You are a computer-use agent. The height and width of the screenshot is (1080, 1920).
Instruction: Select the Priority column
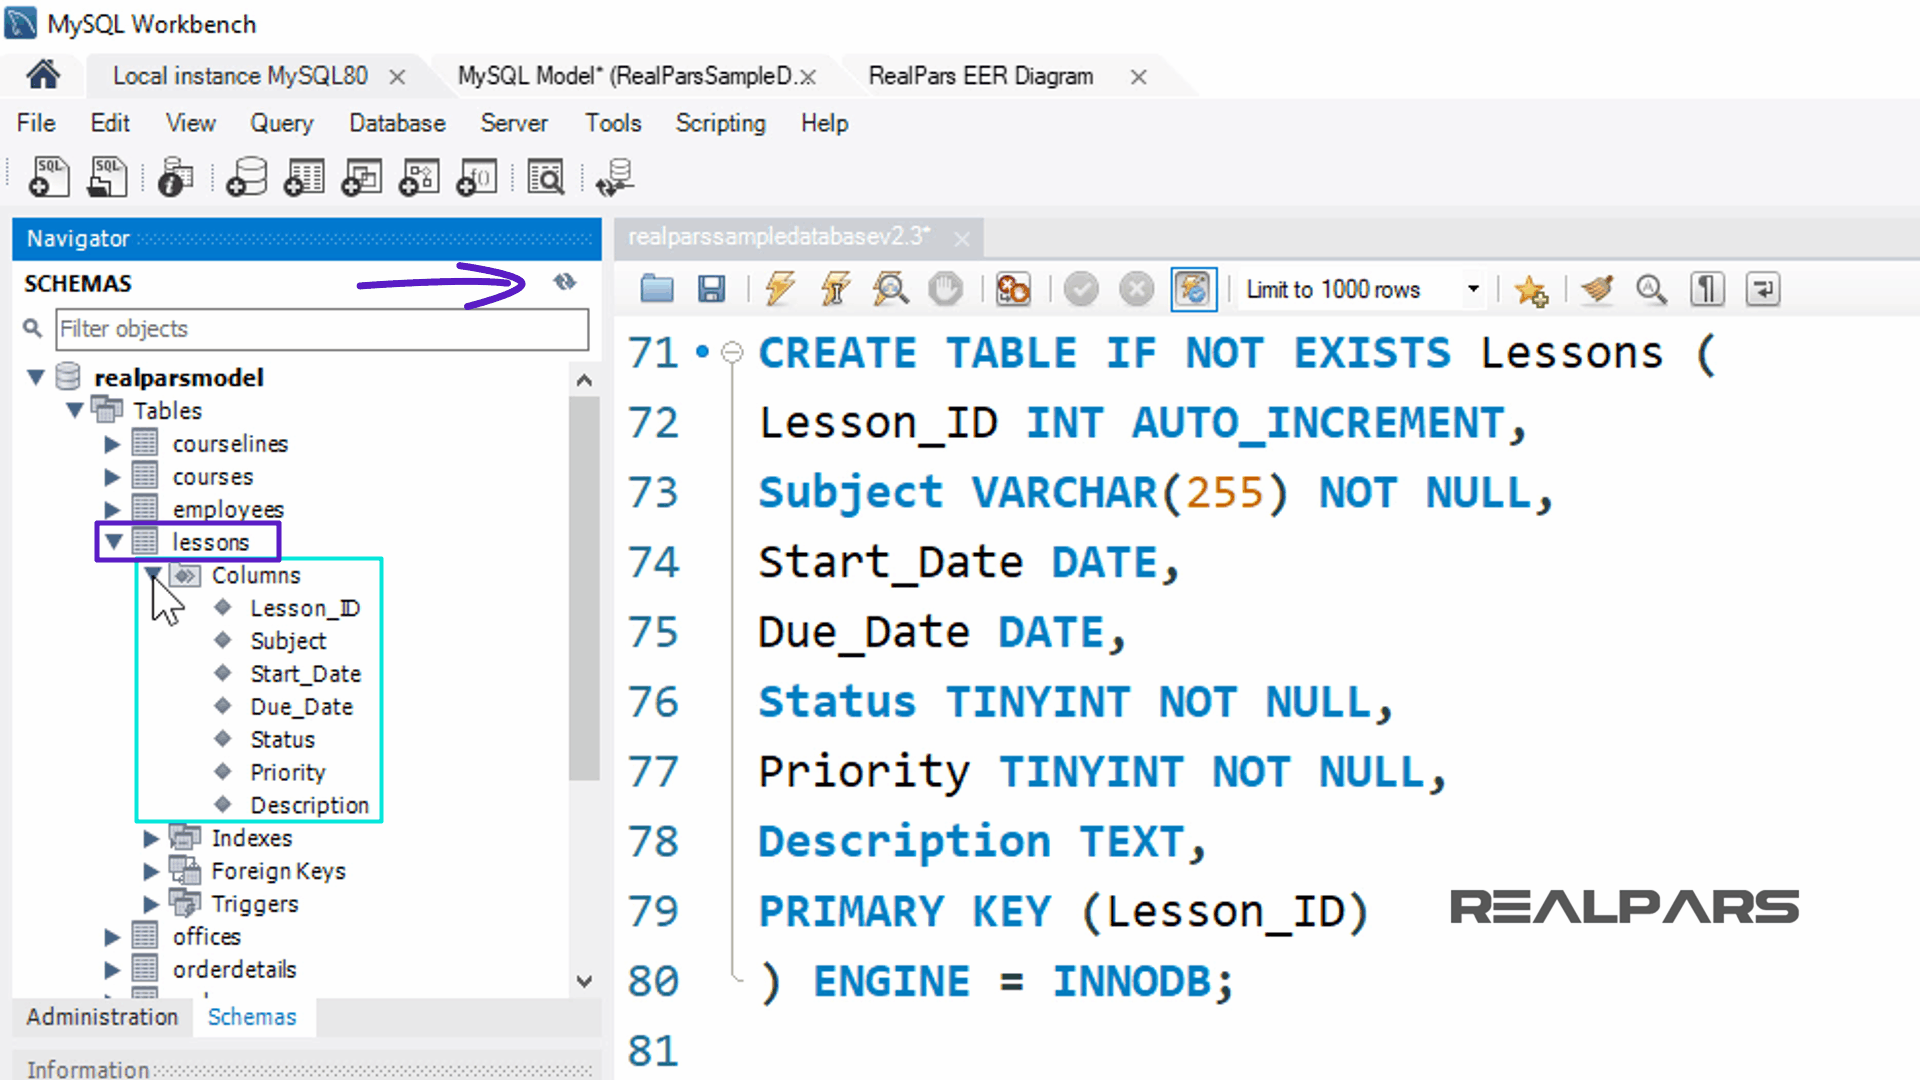tap(288, 772)
